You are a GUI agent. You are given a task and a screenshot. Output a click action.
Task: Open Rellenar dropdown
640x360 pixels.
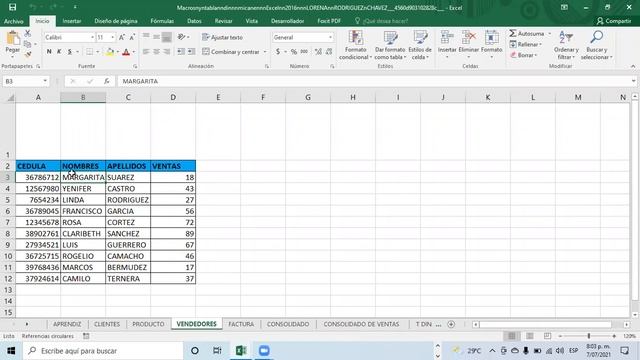click(x=526, y=44)
